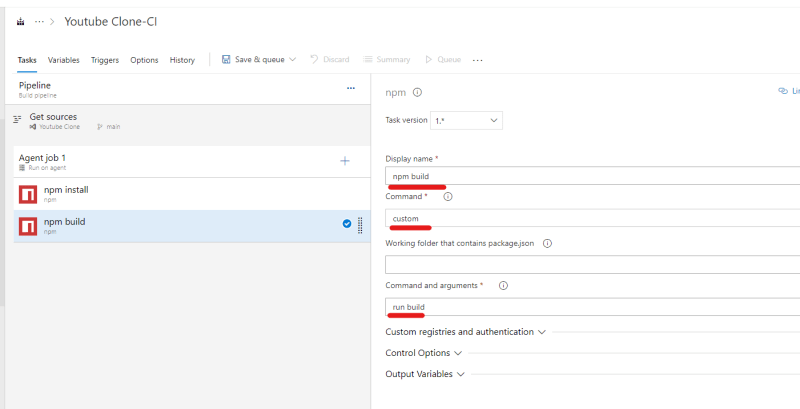
Task: Open the toolbar more actions ellipsis
Action: (x=478, y=60)
